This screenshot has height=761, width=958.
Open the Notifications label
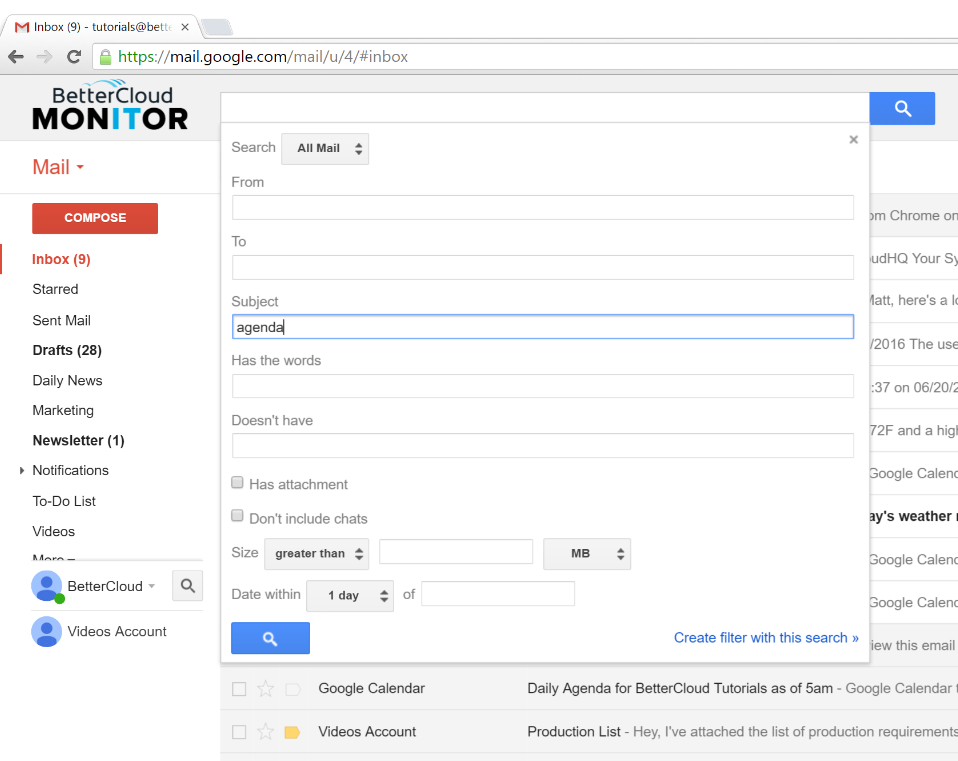coord(70,470)
